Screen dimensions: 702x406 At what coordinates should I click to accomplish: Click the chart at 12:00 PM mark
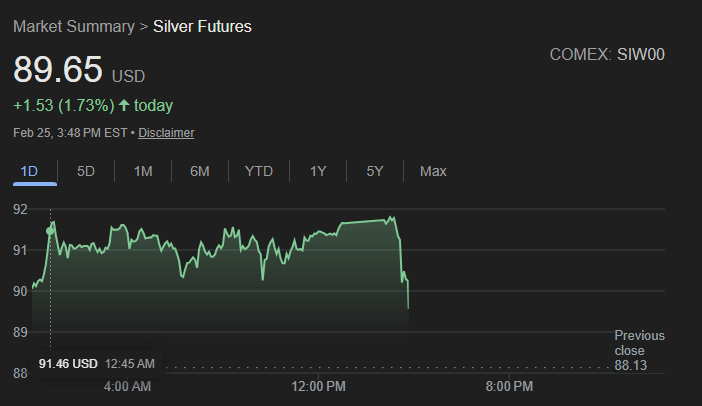point(320,300)
